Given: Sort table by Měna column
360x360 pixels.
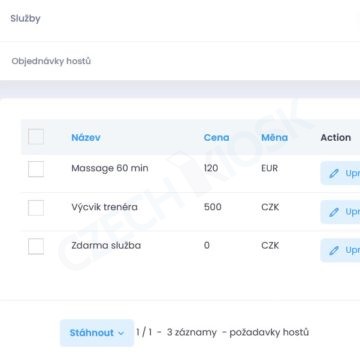Looking at the screenshot, I should (x=274, y=137).
